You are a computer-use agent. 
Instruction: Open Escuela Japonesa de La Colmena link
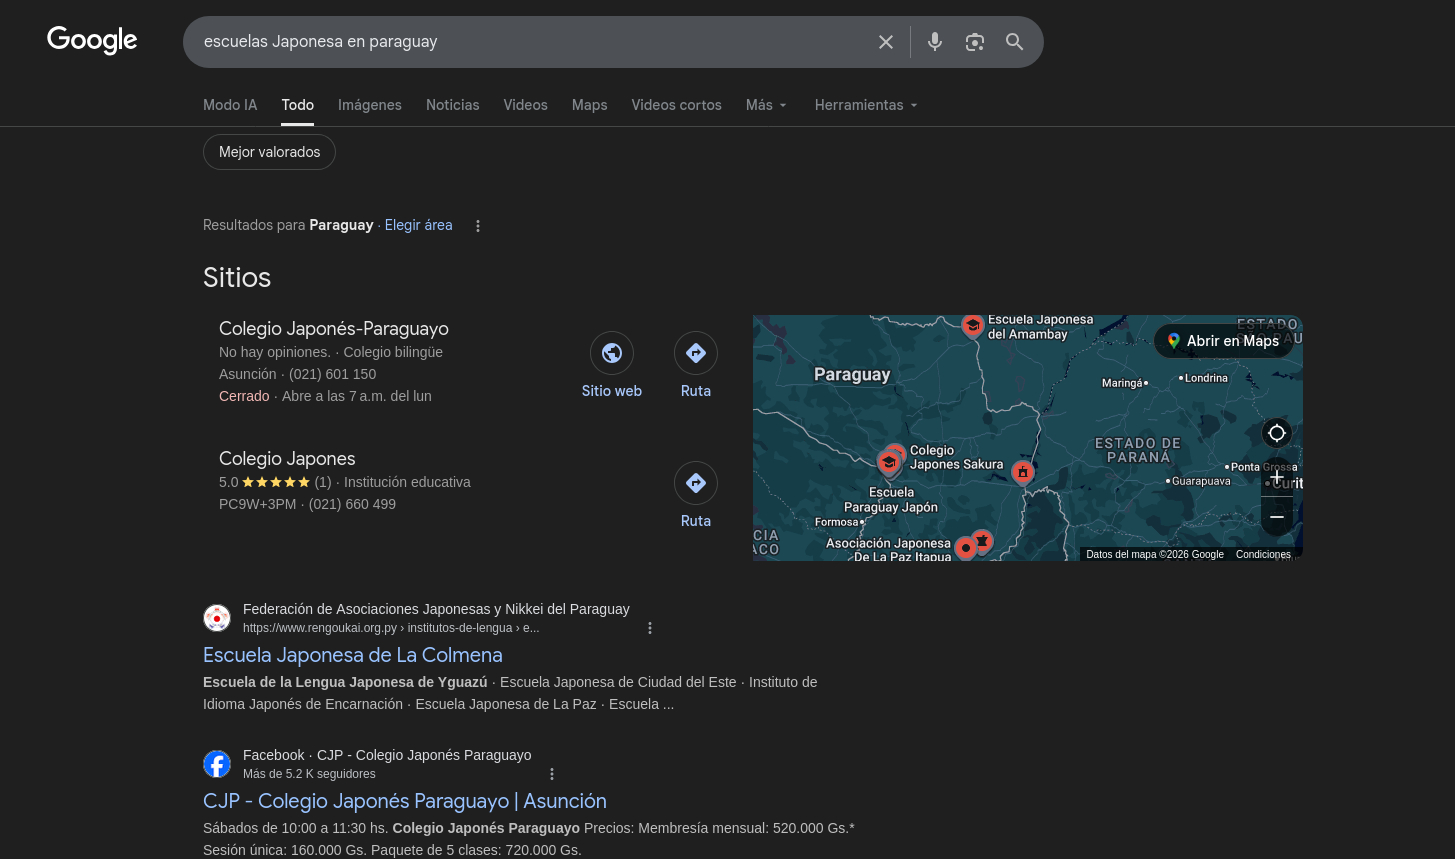coord(352,655)
